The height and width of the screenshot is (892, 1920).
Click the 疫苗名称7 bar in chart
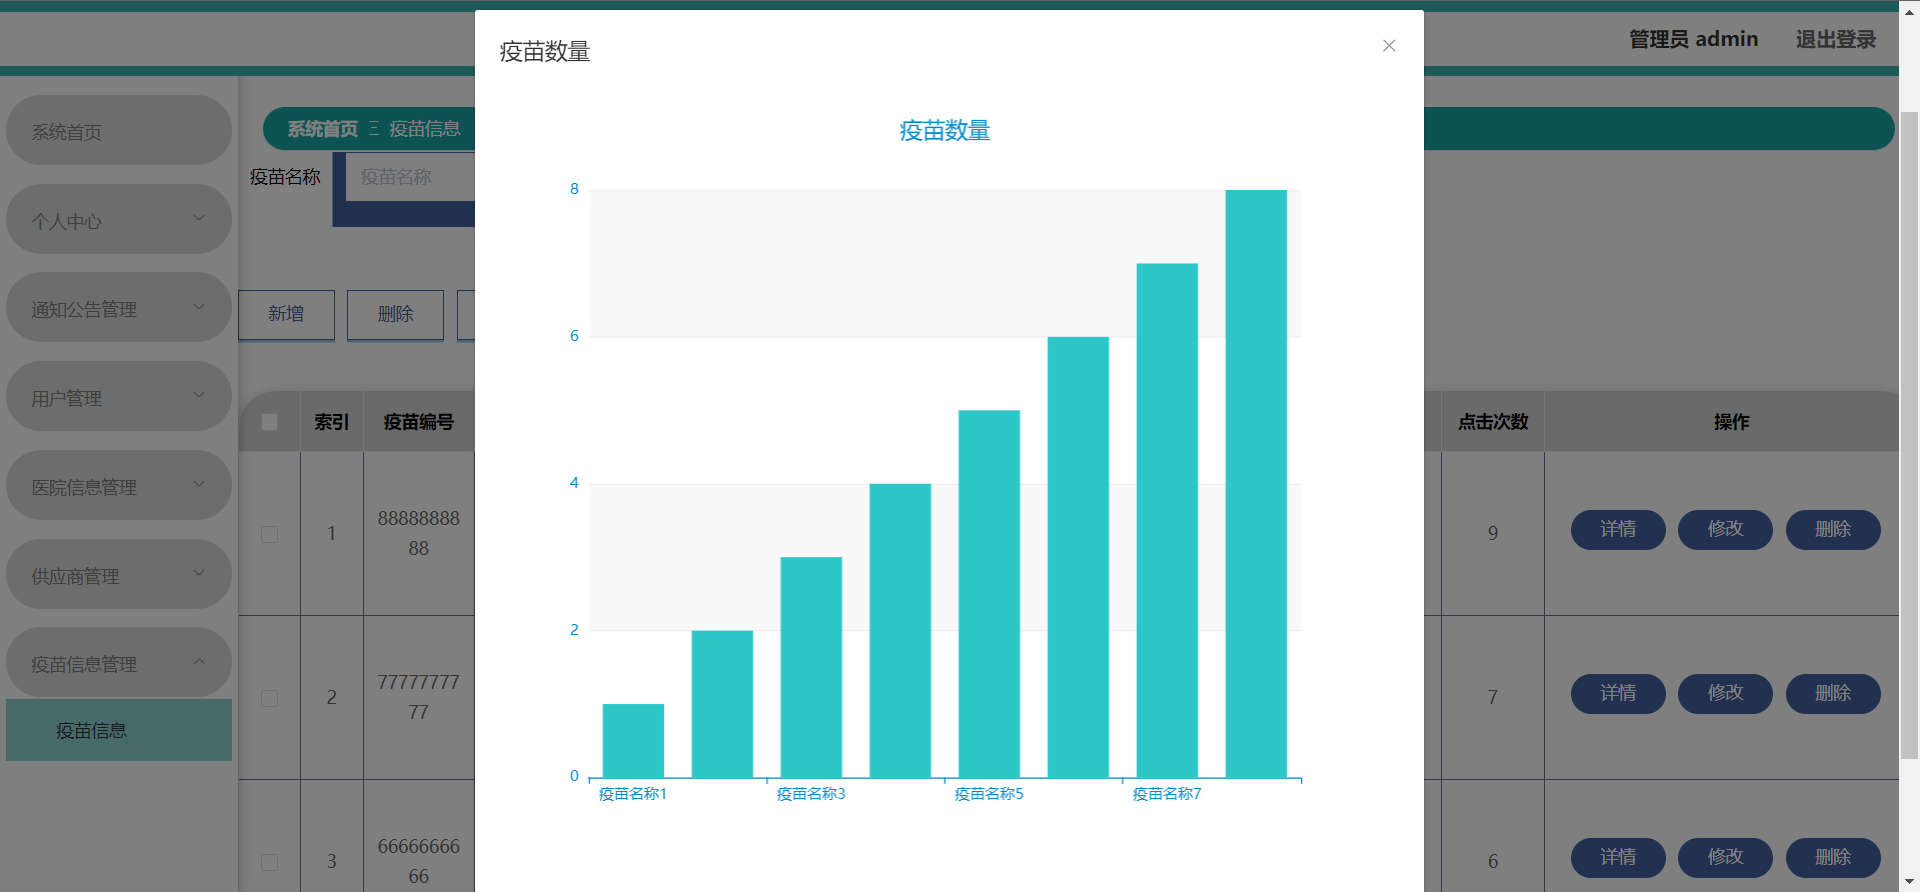pyautogui.click(x=1167, y=521)
